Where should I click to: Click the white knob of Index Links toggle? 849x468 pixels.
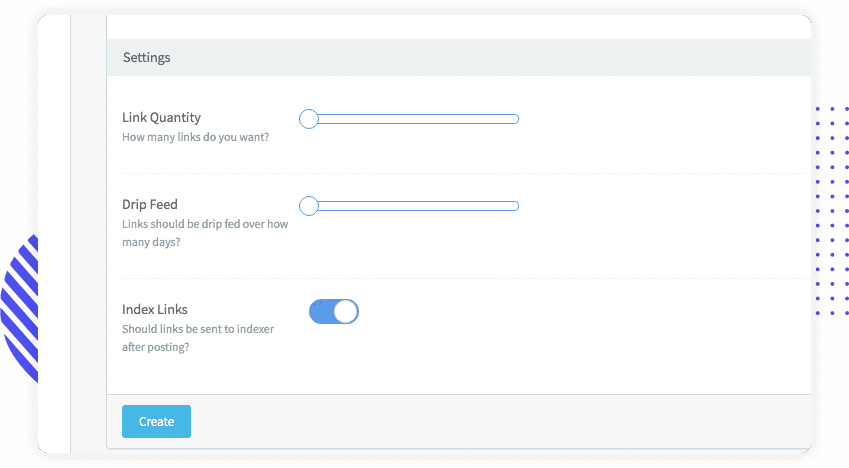[x=345, y=312]
